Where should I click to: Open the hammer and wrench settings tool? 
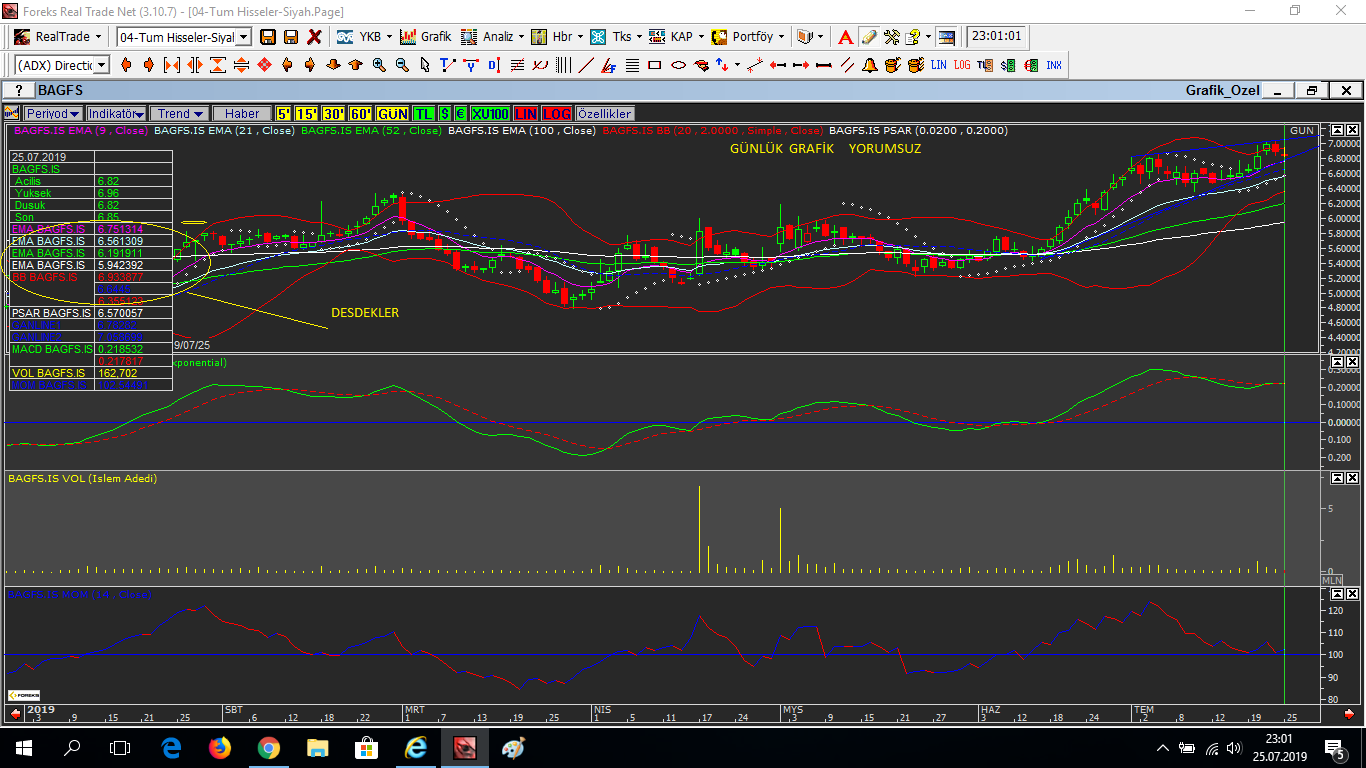click(x=892, y=37)
